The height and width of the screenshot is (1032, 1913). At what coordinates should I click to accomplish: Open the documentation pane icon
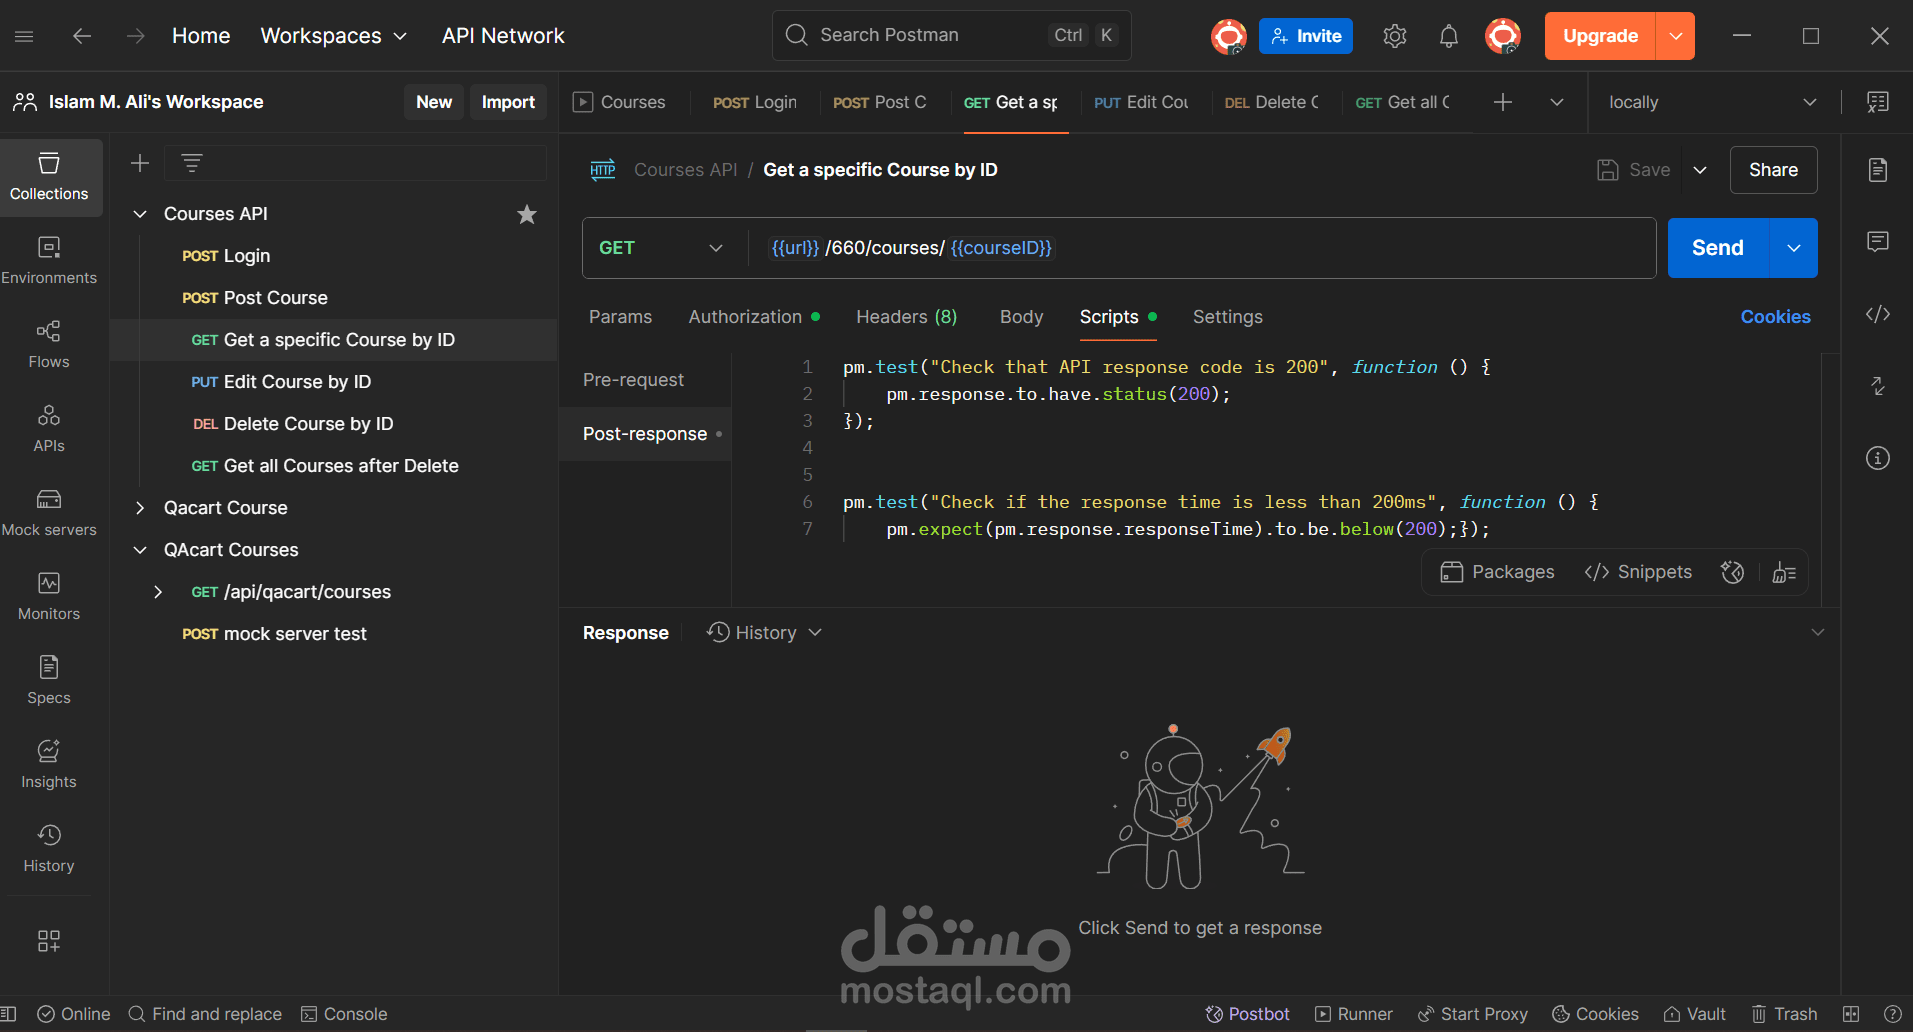1878,170
